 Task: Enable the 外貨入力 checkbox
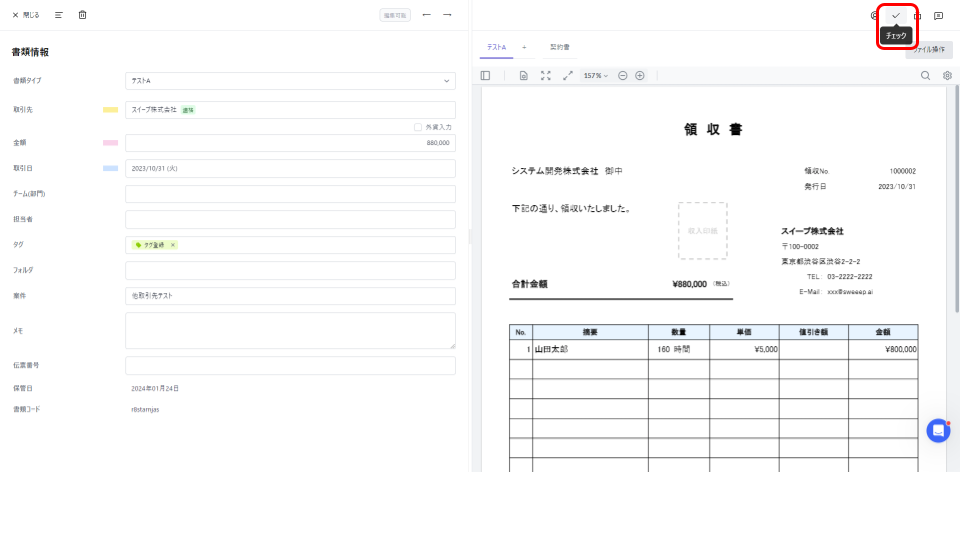[x=418, y=127]
